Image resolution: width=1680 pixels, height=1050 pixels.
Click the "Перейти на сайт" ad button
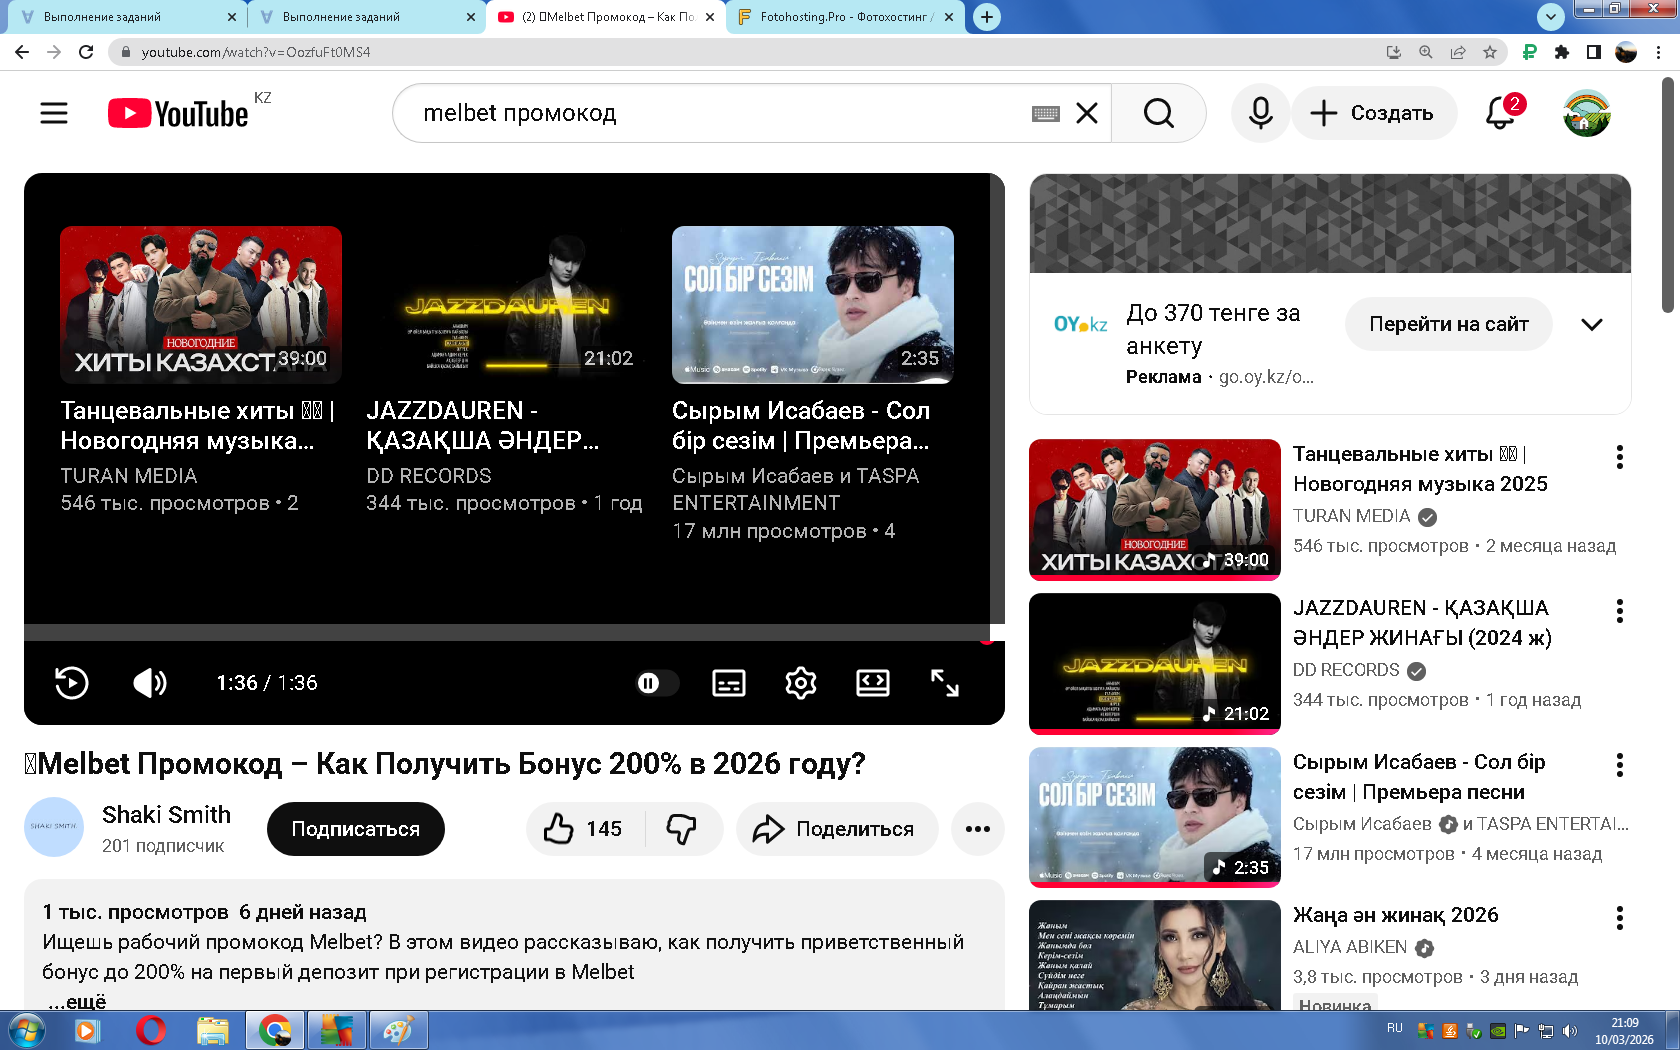pyautogui.click(x=1448, y=324)
